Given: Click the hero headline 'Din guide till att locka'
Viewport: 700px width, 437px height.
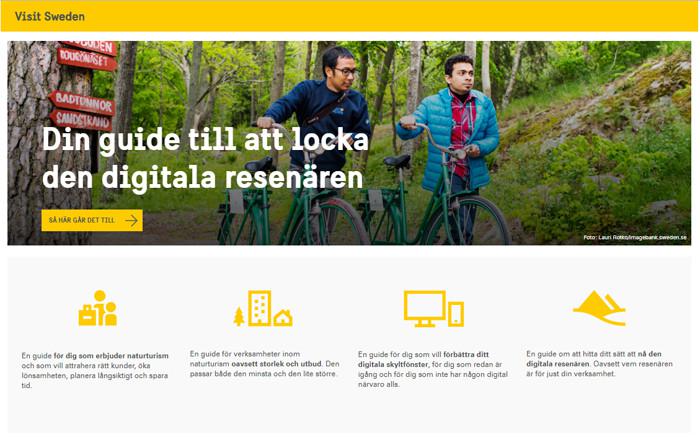Looking at the screenshot, I should pos(205,139).
